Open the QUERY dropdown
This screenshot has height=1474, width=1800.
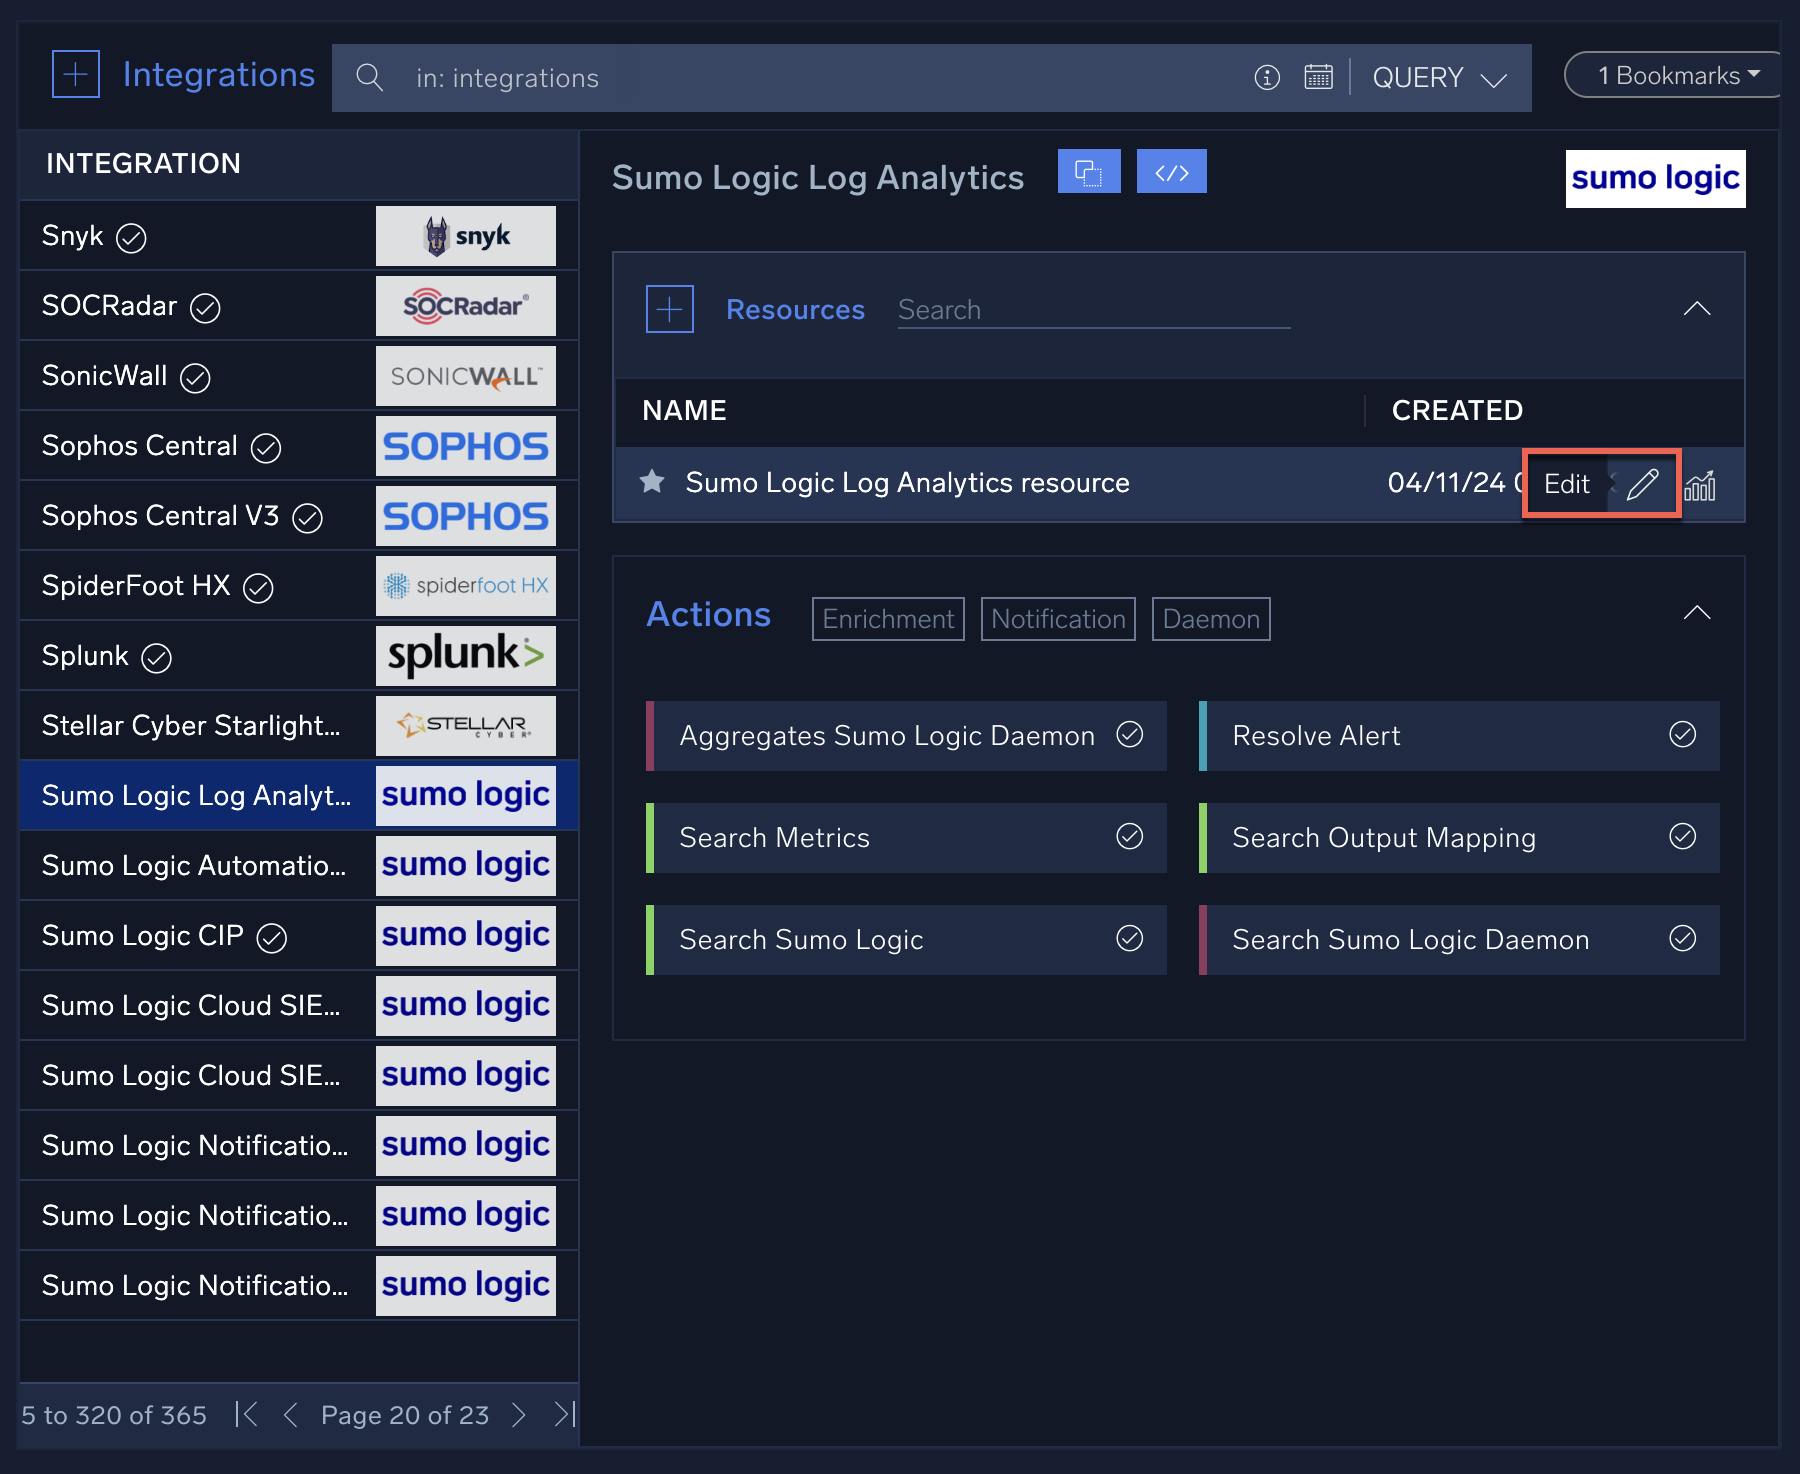click(1439, 77)
